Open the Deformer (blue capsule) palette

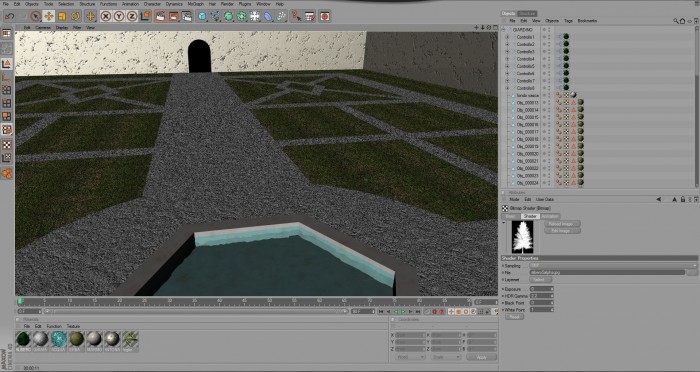[x=268, y=17]
